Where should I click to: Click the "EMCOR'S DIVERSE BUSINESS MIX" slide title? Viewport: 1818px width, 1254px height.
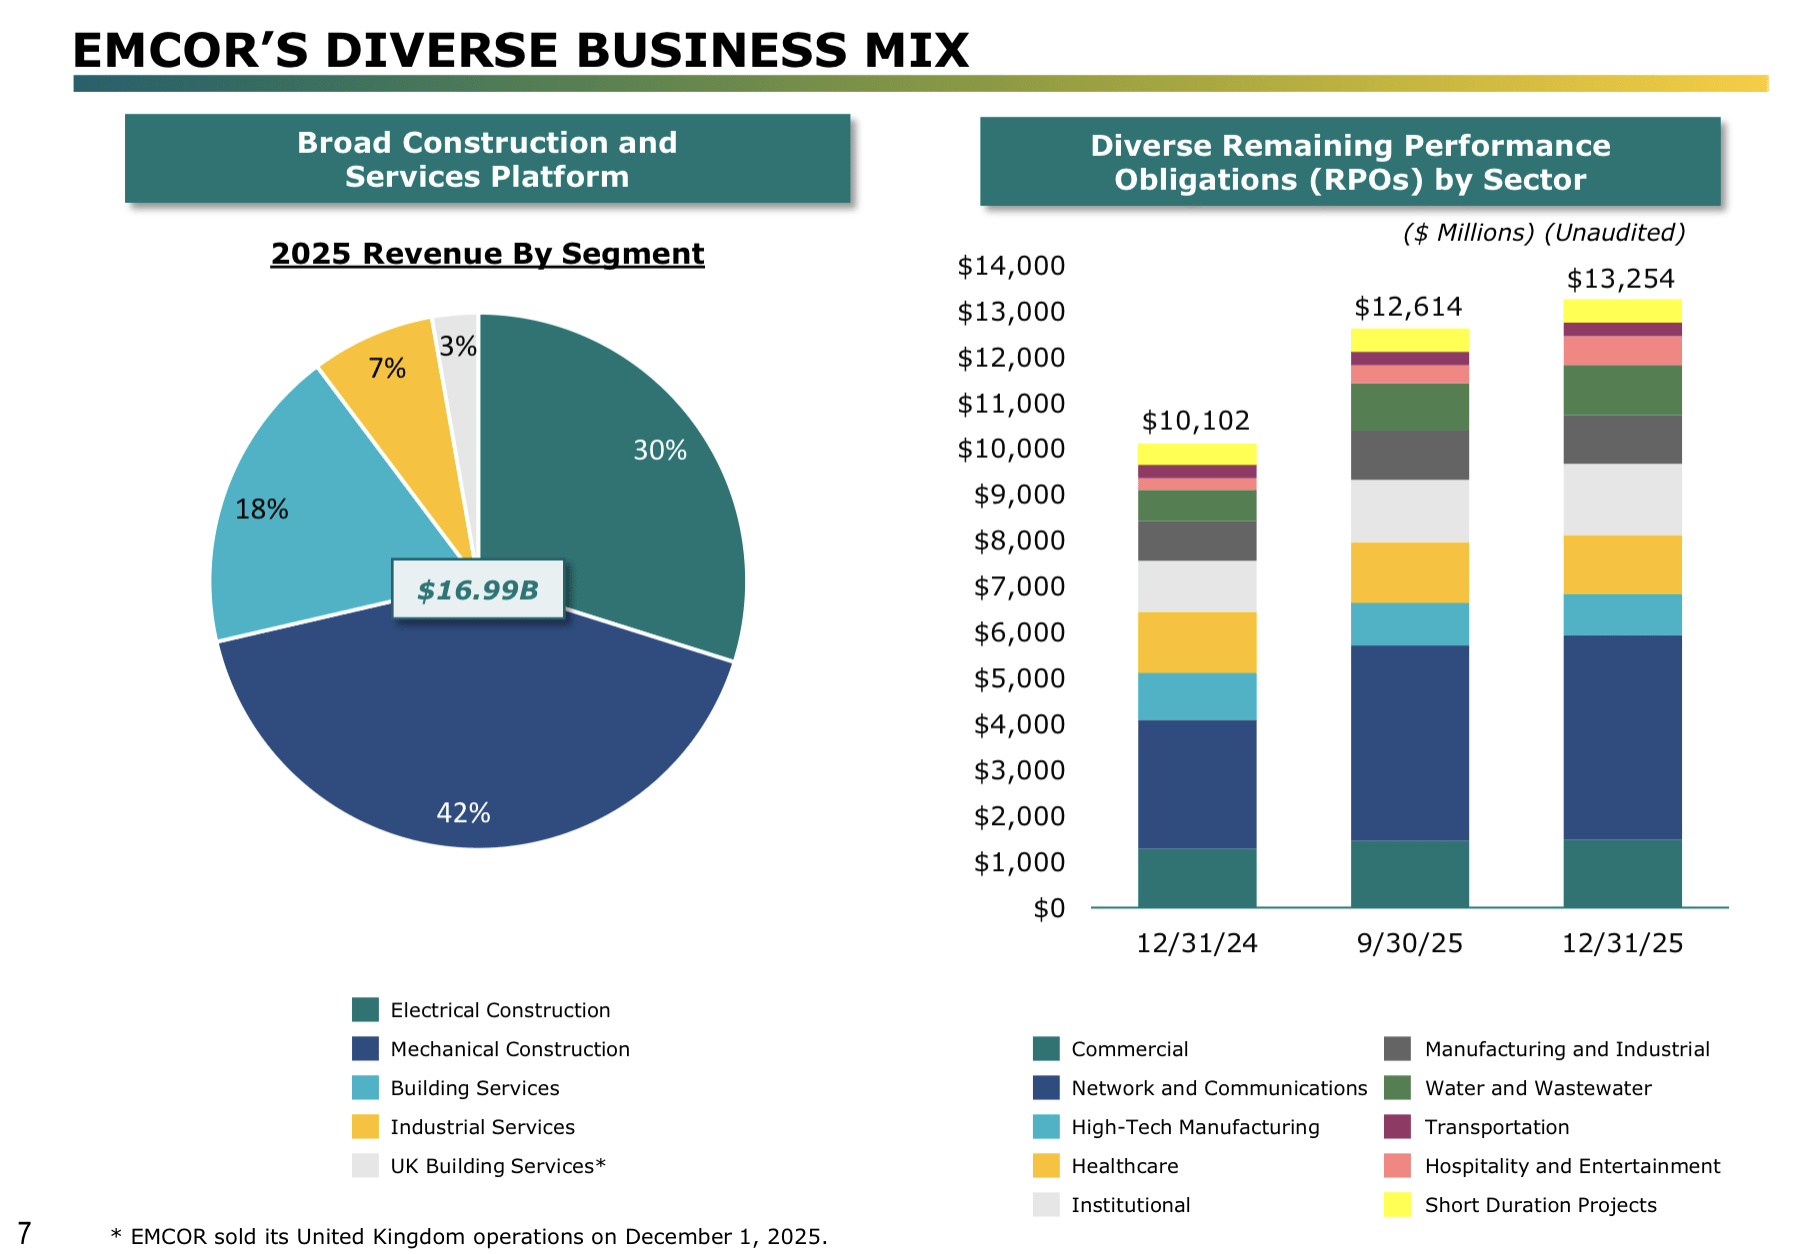[x=521, y=50]
